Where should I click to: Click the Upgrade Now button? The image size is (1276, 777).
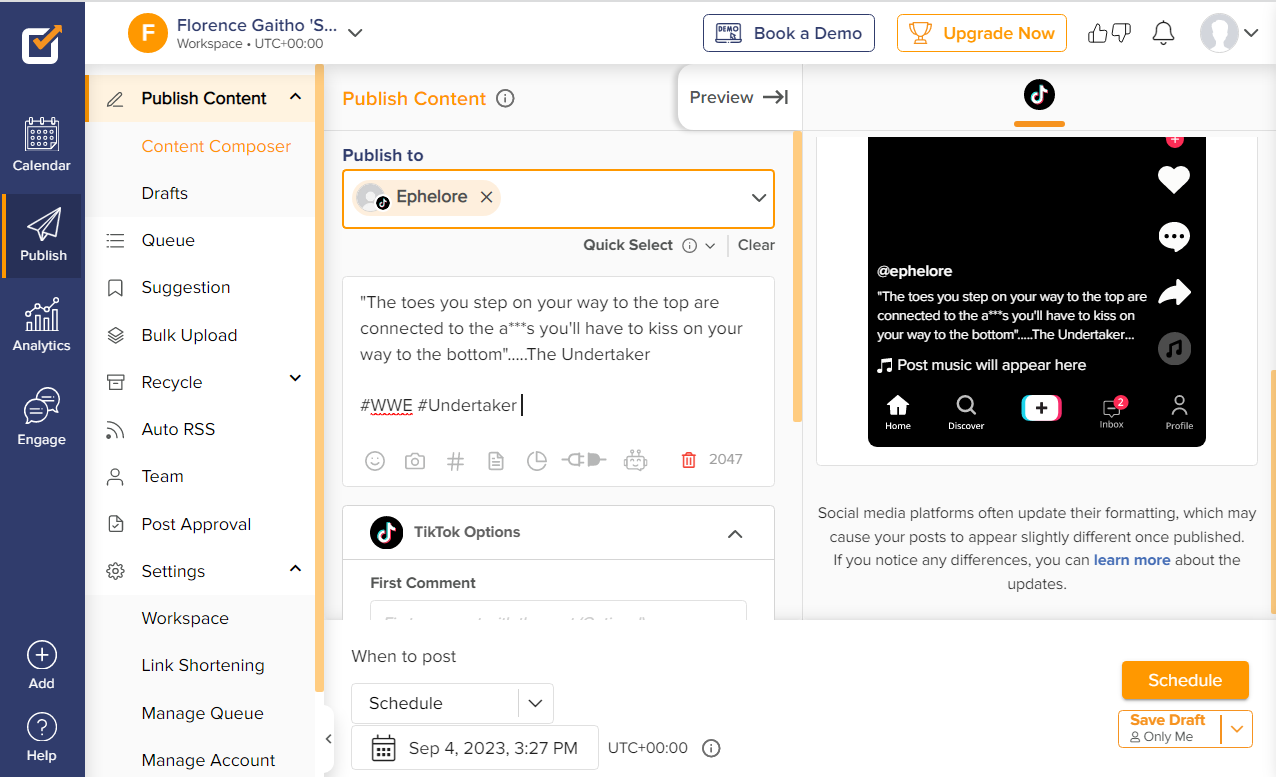(x=982, y=33)
